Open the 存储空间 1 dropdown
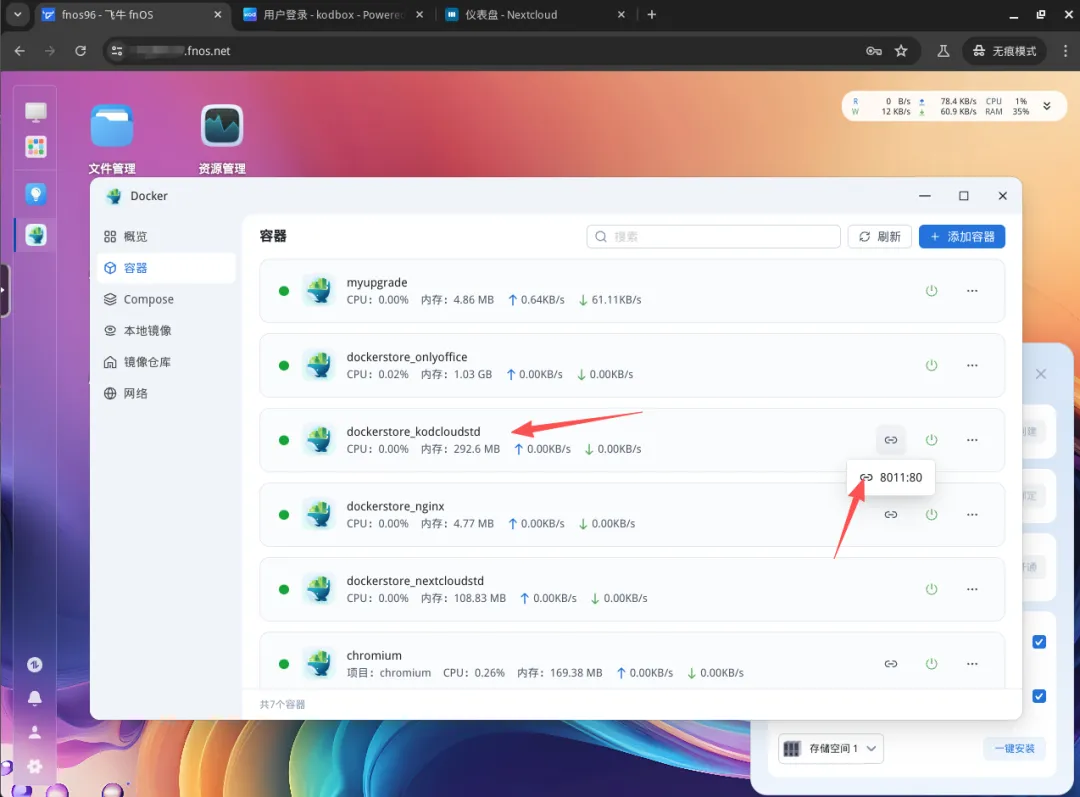The width and height of the screenshot is (1080, 797). [831, 749]
